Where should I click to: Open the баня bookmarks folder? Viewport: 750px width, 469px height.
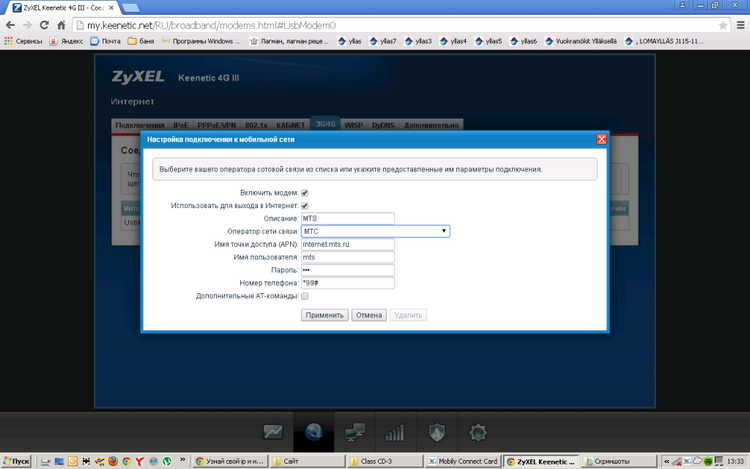point(141,41)
